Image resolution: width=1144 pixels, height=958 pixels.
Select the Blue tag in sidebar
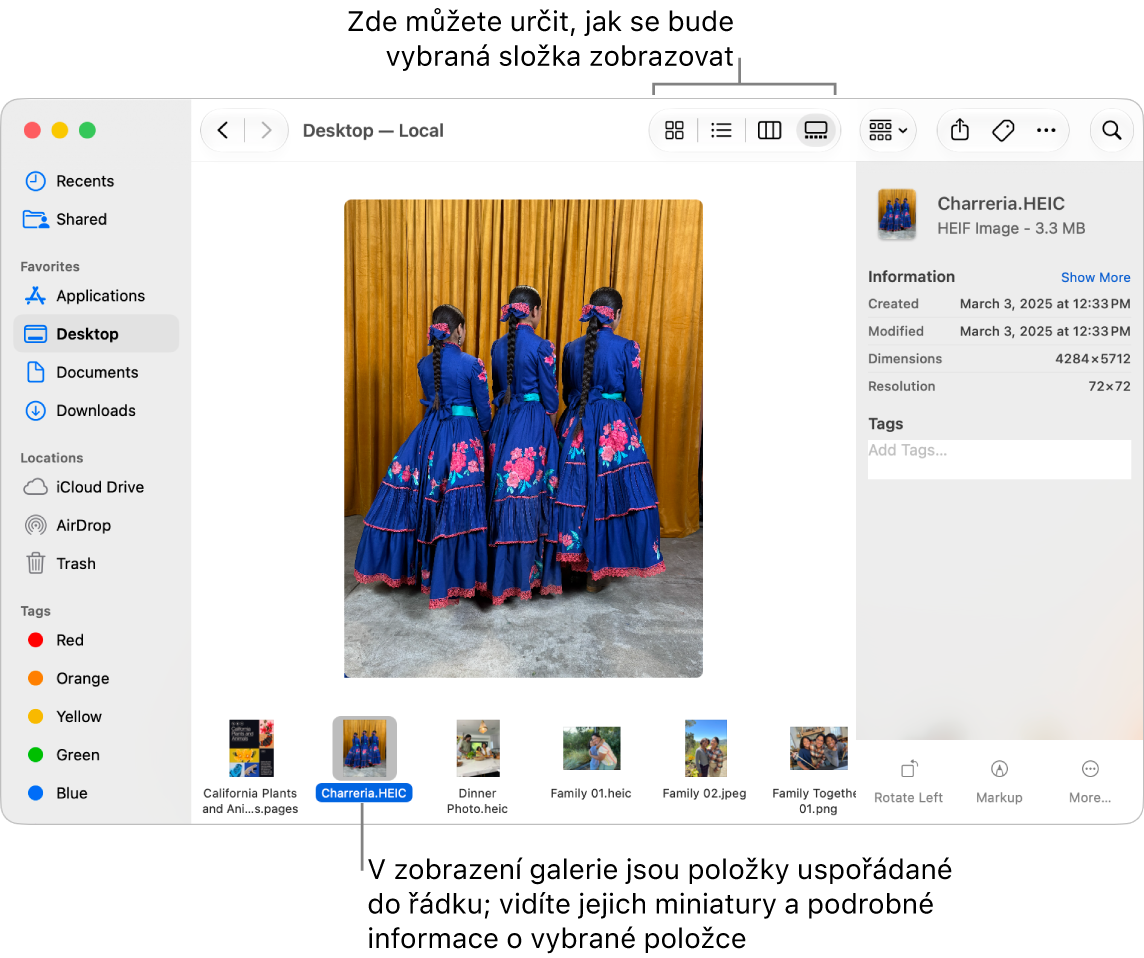pyautogui.click(x=96, y=793)
